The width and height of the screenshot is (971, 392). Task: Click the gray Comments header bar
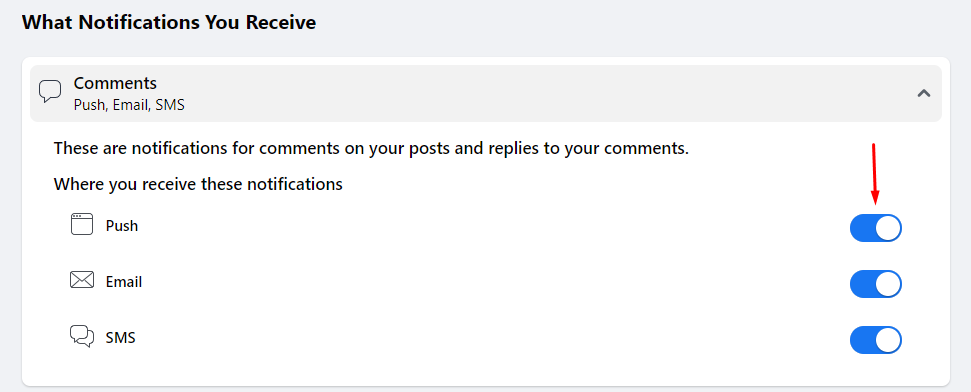pos(486,93)
